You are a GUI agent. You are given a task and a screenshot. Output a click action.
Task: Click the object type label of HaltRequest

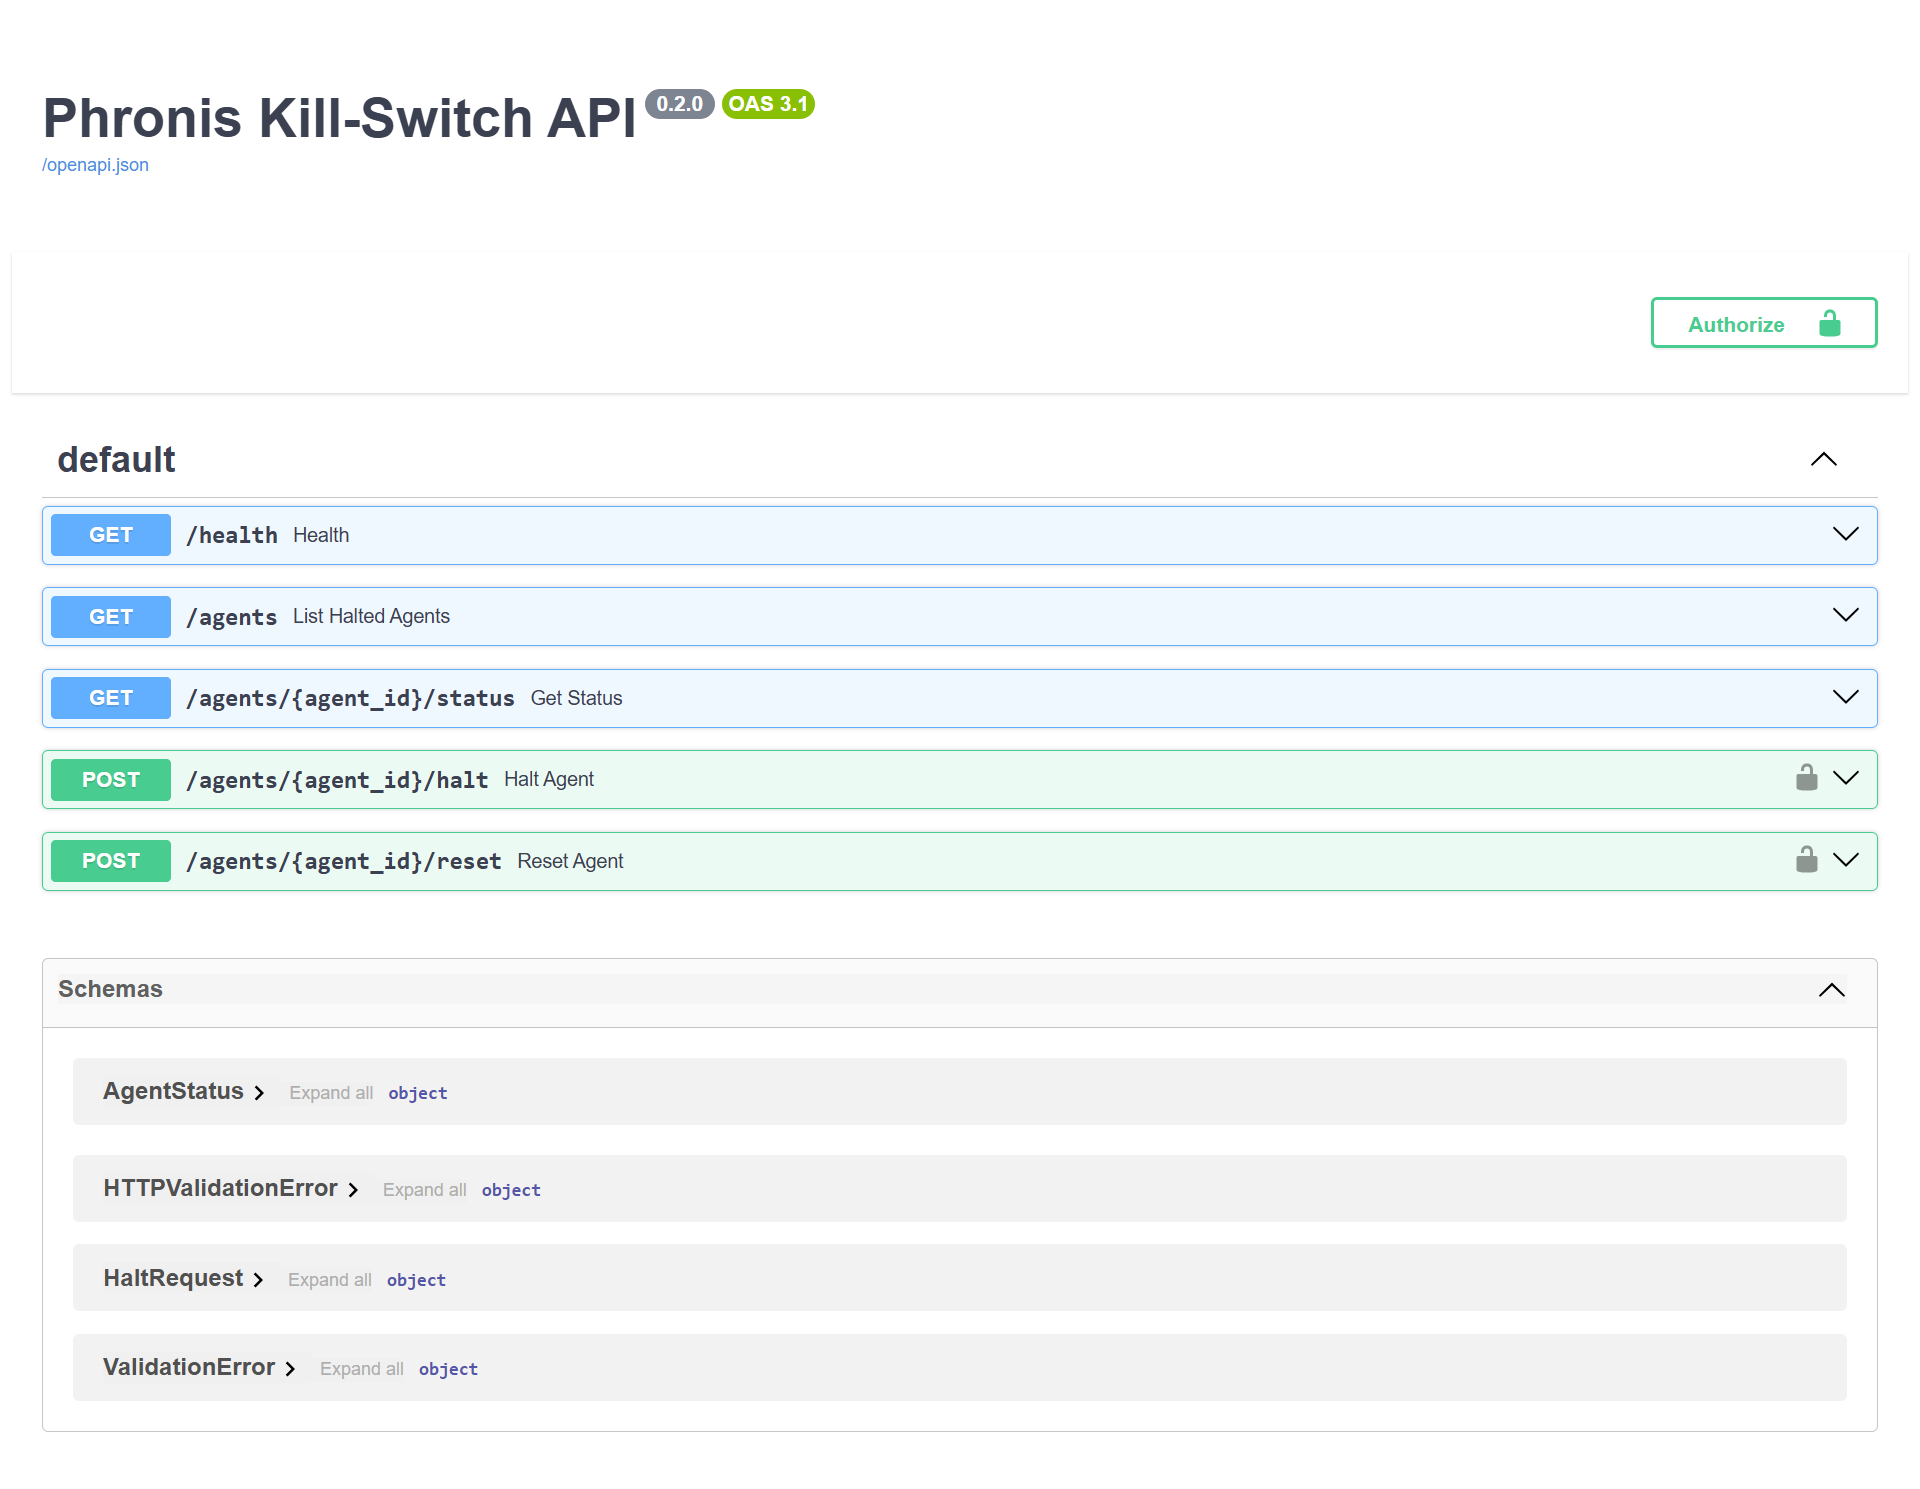click(416, 1280)
